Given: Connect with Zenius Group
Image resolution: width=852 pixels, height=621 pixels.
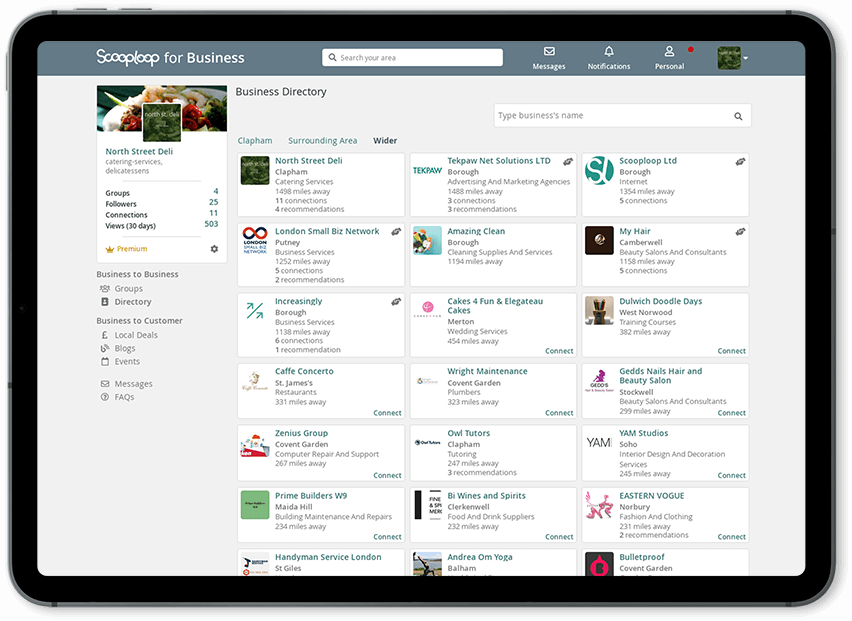Looking at the screenshot, I should point(387,475).
